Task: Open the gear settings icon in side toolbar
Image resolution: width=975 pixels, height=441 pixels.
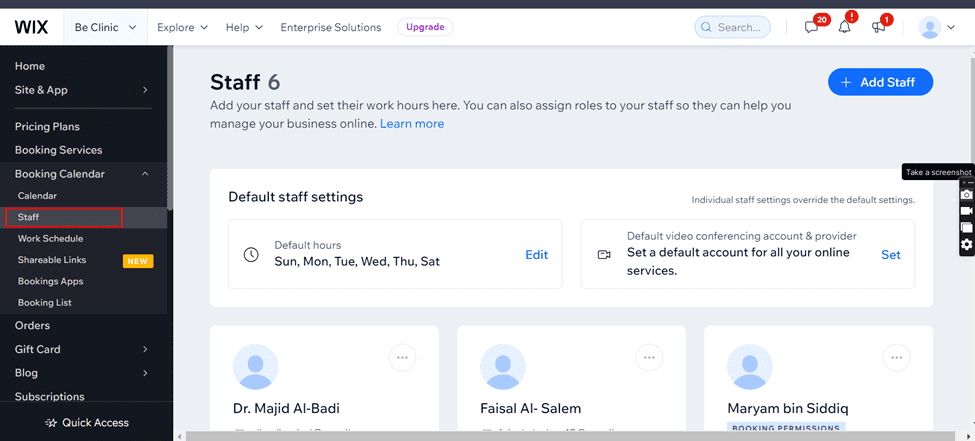Action: coord(966,244)
